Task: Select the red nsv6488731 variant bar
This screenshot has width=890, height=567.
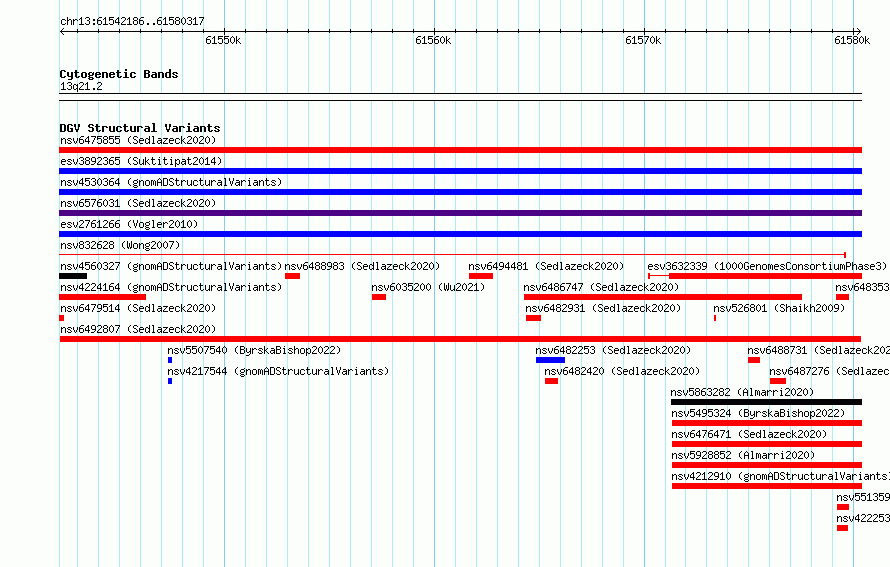Action: [754, 360]
